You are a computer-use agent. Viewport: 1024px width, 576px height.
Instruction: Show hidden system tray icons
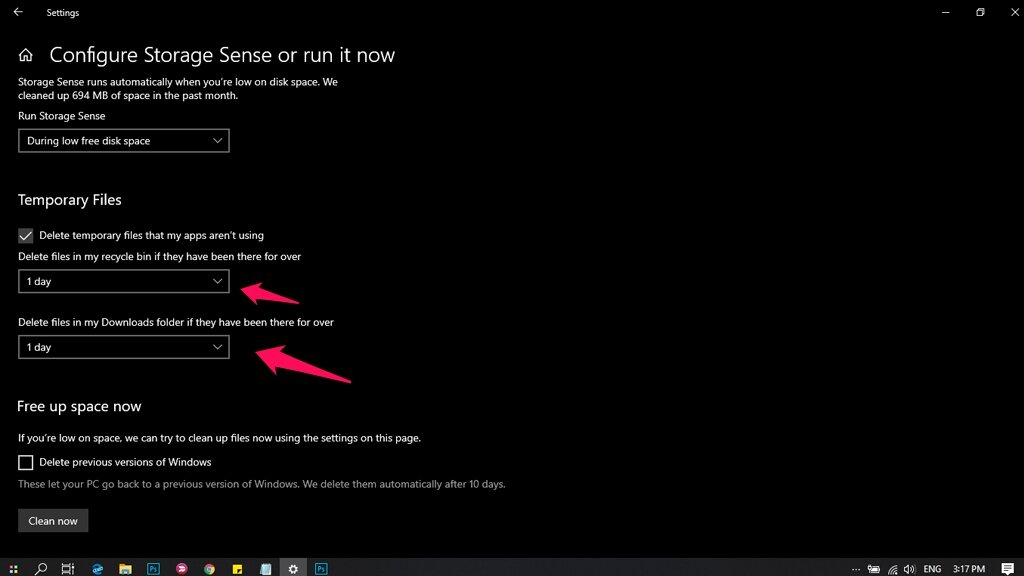(x=856, y=569)
